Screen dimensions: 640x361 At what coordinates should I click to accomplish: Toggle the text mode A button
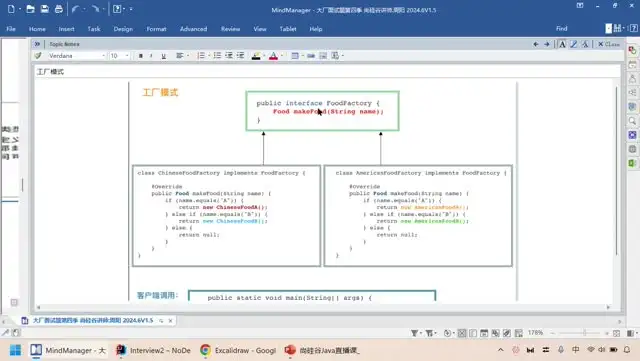(562, 44)
